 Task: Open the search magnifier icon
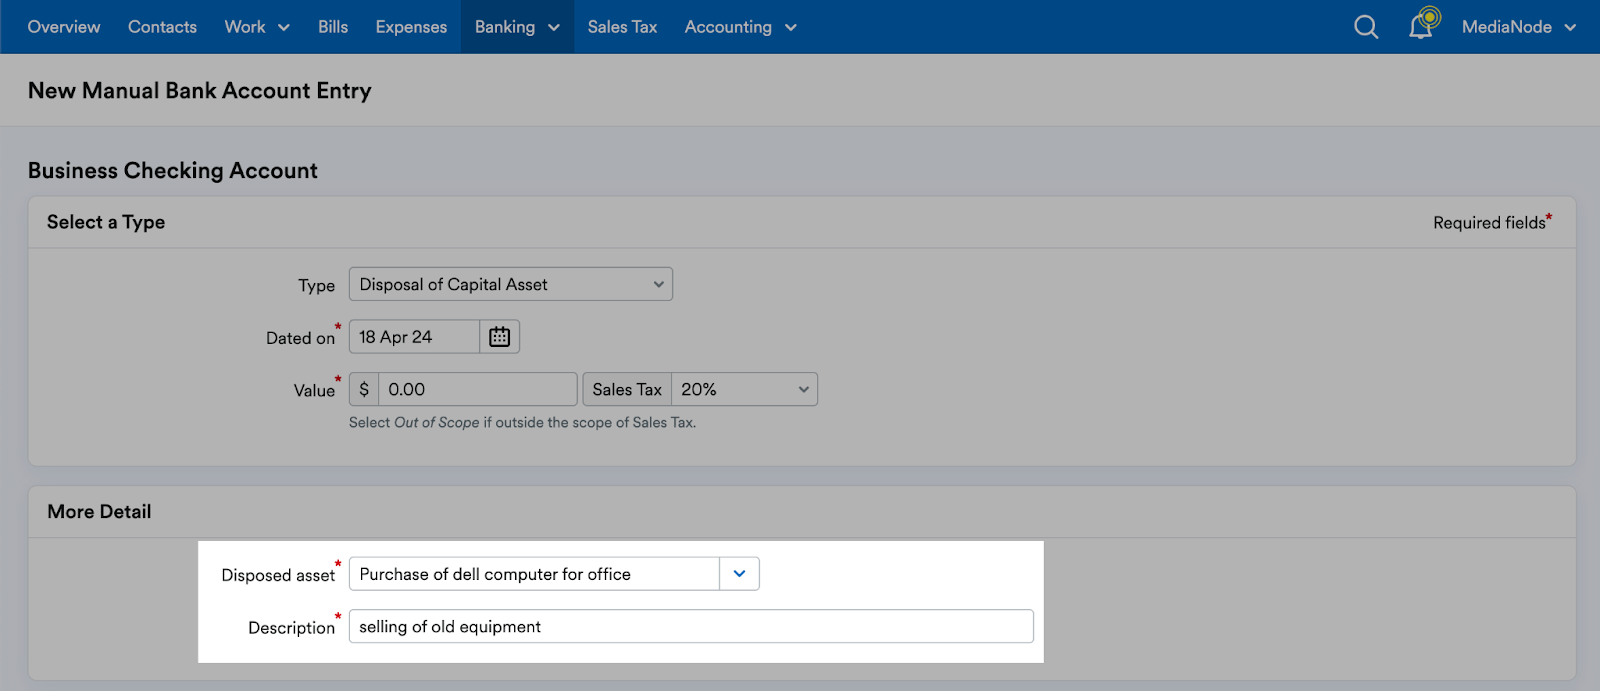(1366, 27)
